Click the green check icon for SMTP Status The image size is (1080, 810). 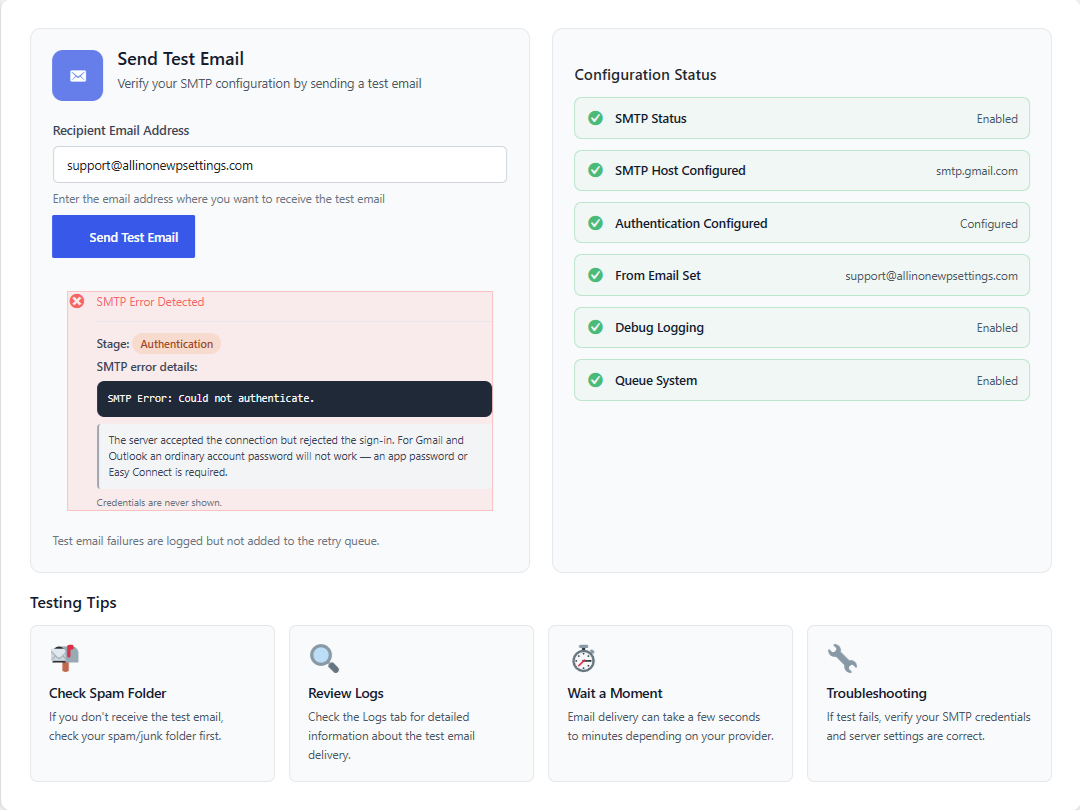pyautogui.click(x=596, y=118)
